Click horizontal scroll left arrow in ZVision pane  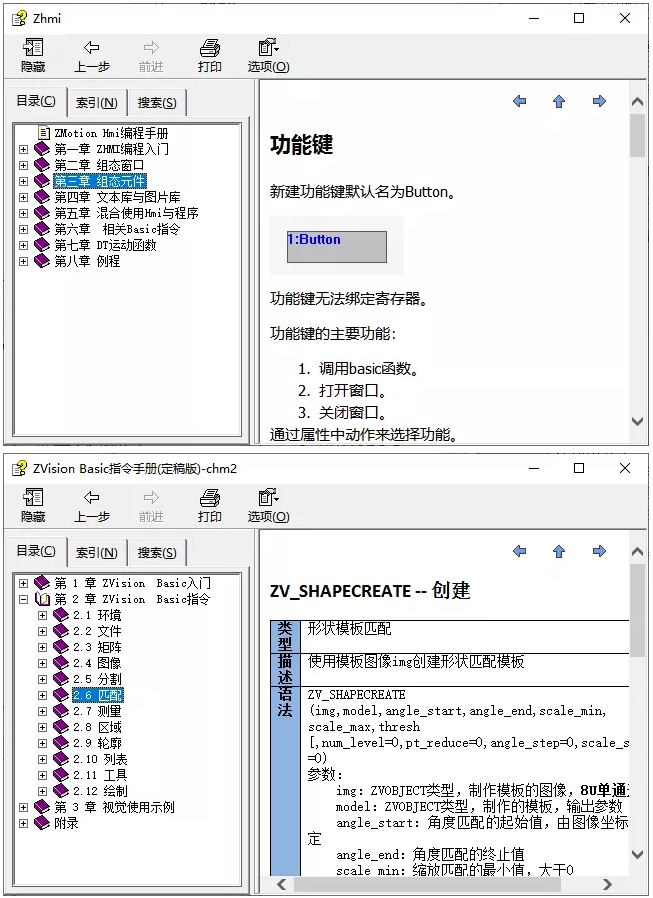(282, 884)
